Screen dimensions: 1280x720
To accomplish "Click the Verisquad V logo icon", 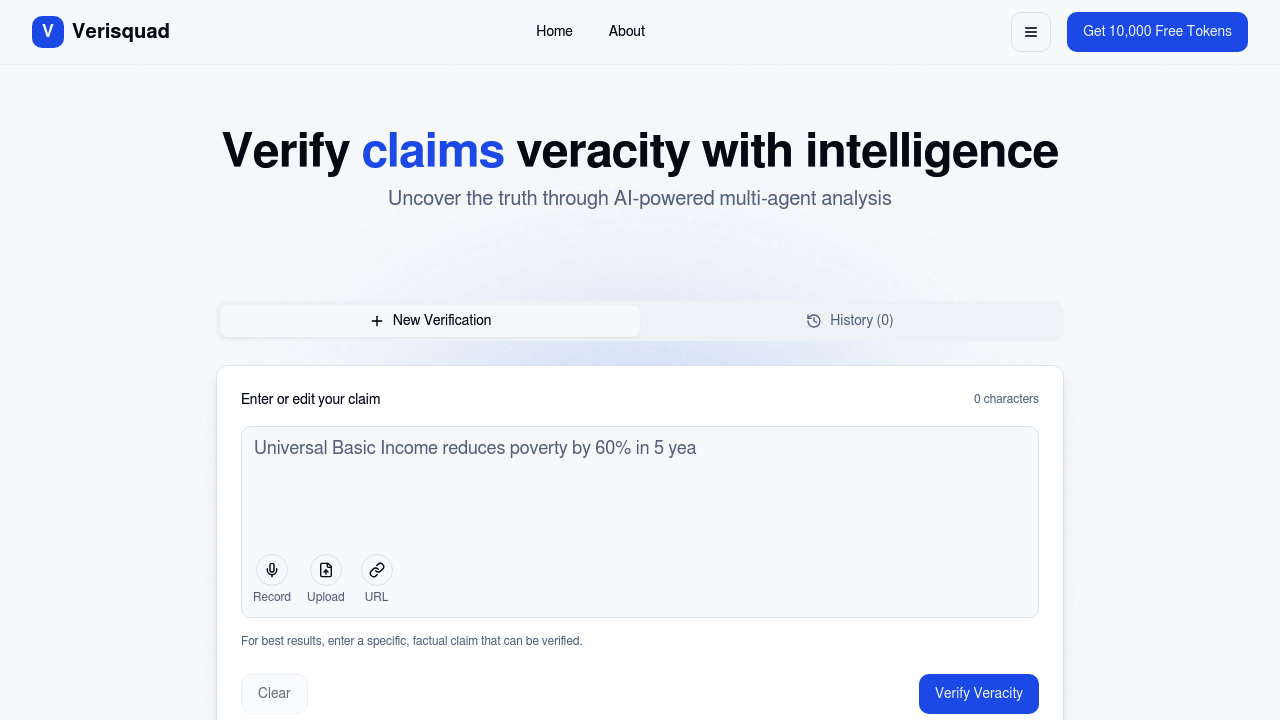I will (47, 31).
